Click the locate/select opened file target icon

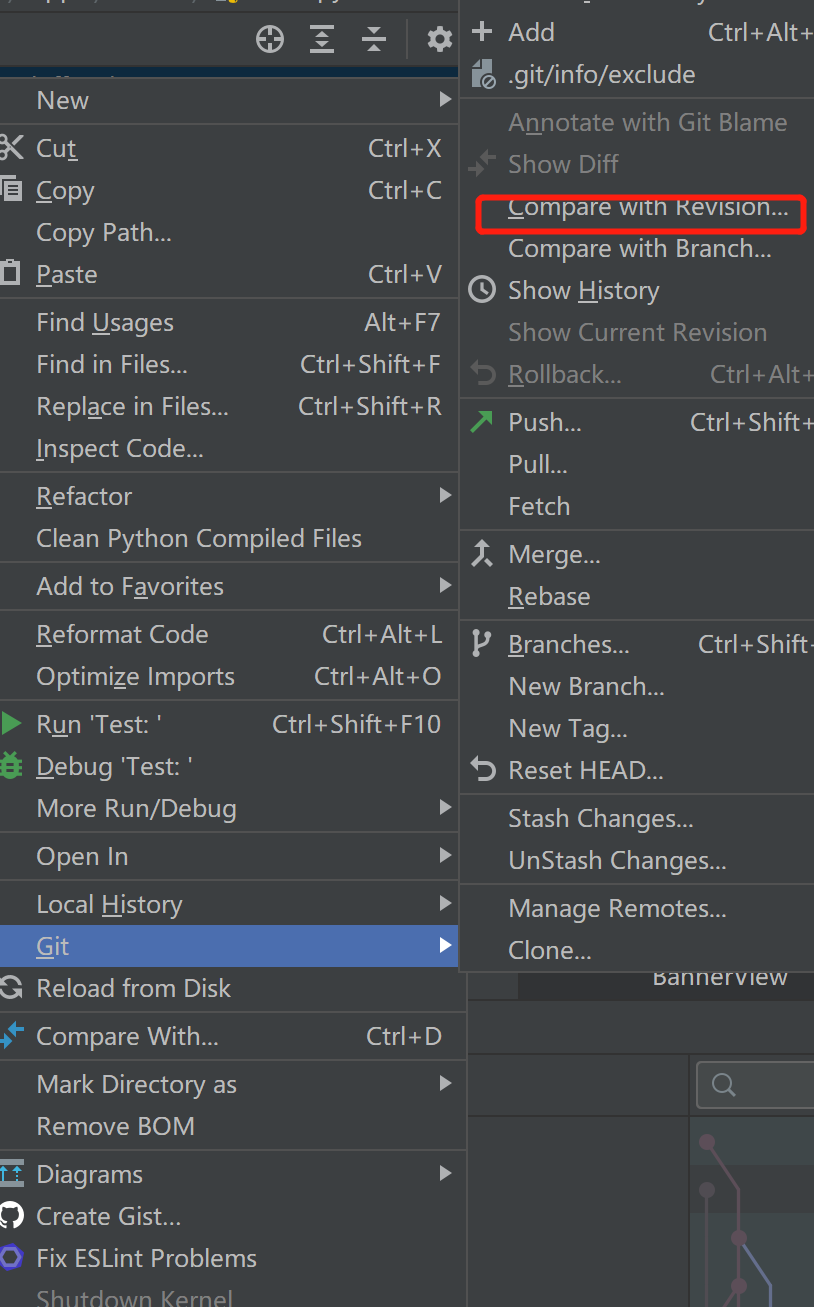pyautogui.click(x=270, y=39)
